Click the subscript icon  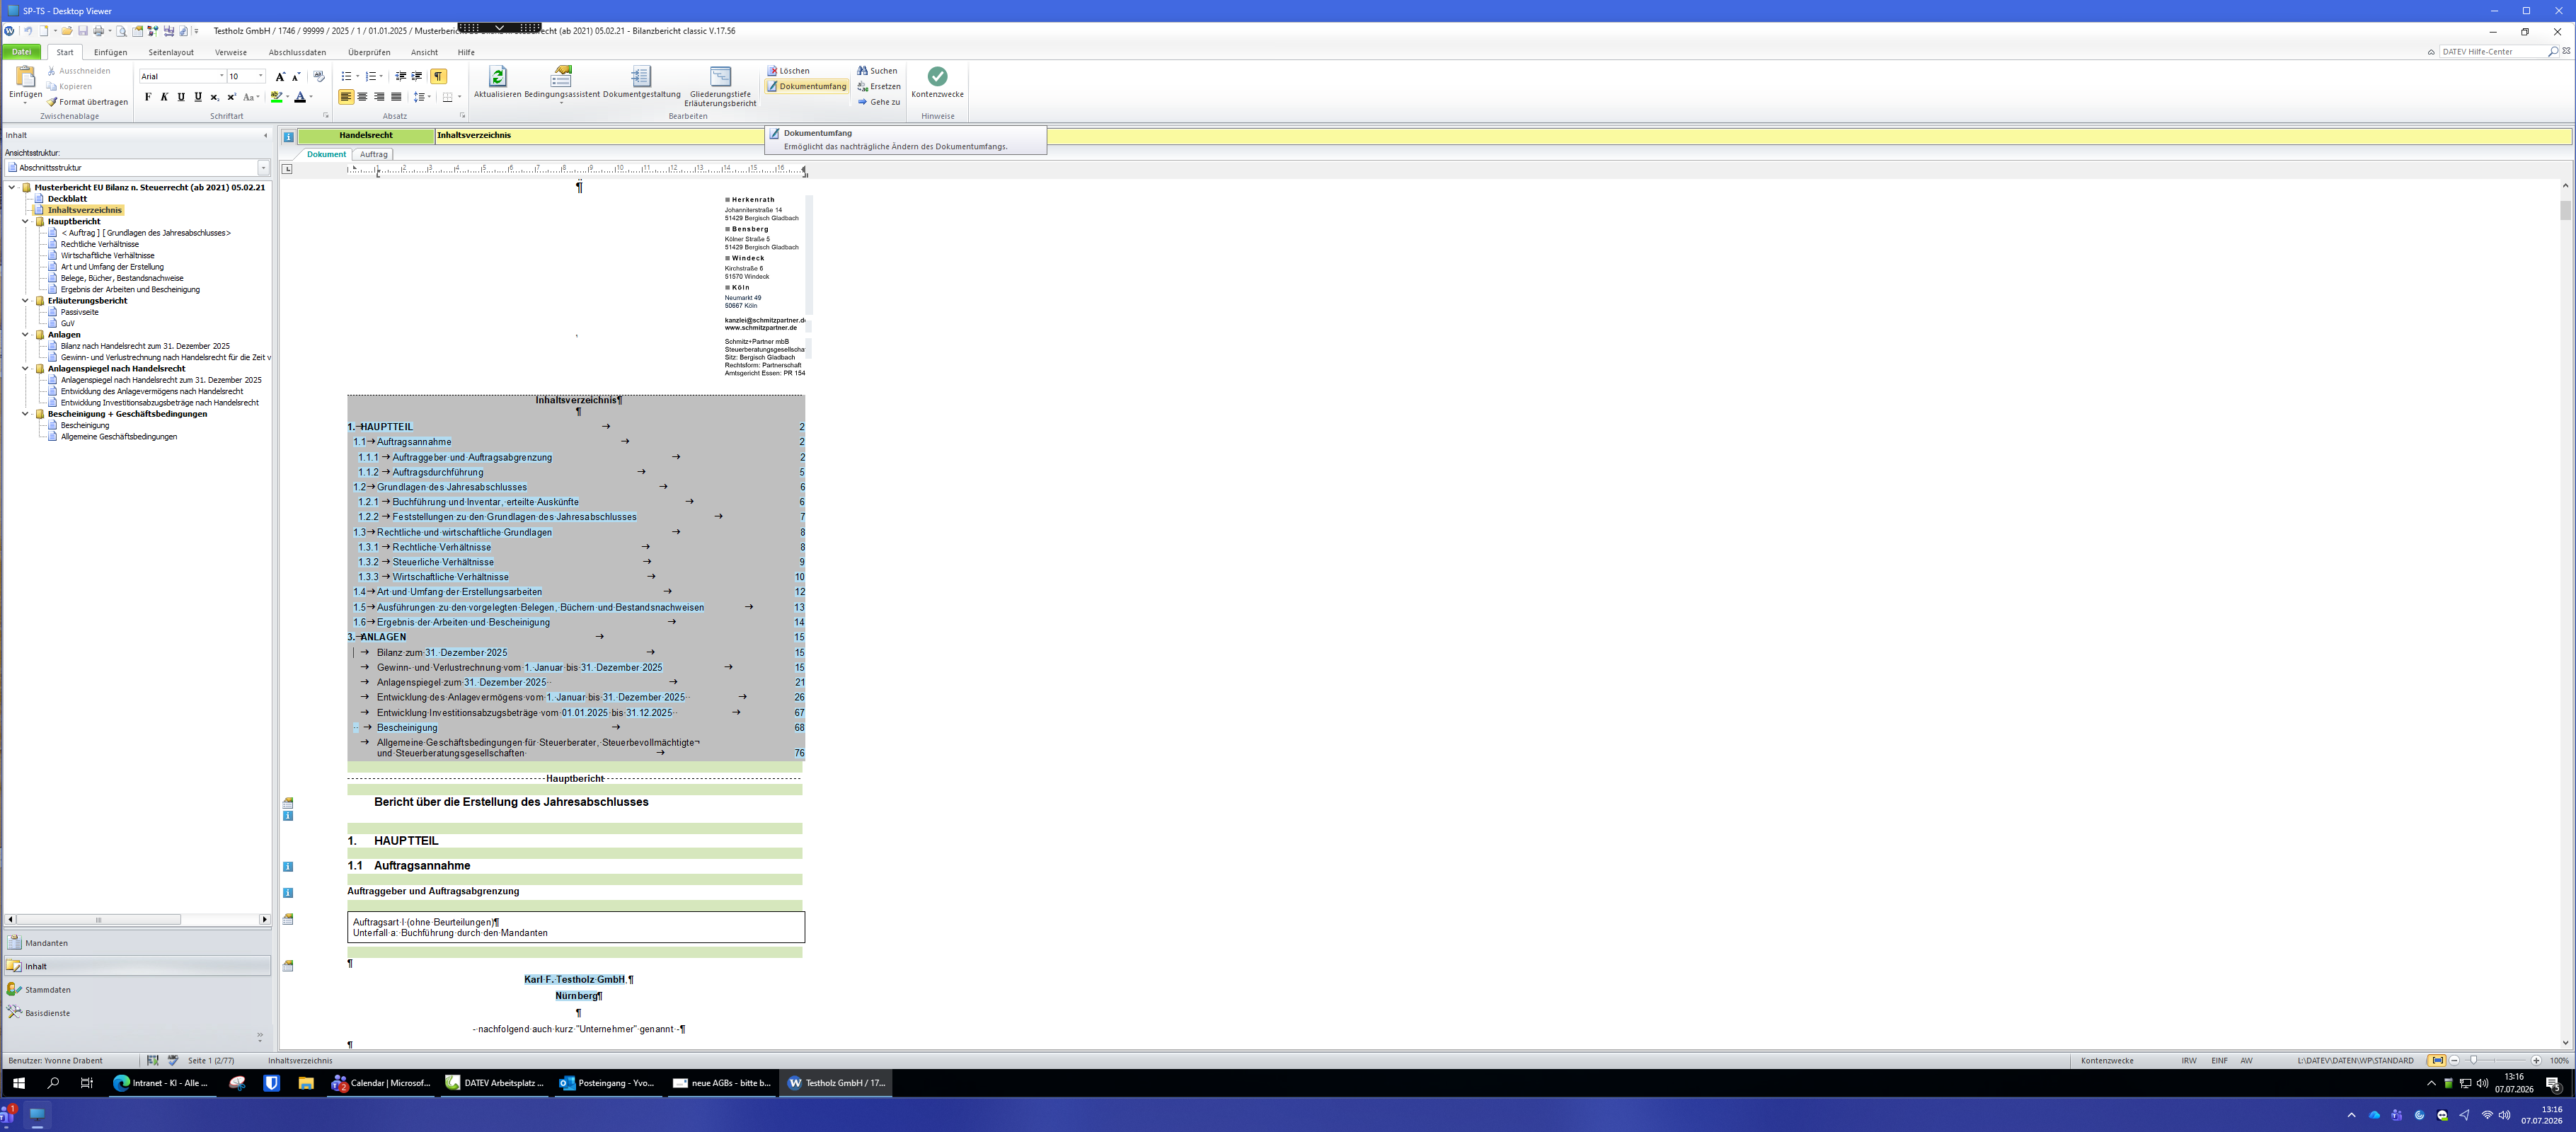click(214, 97)
